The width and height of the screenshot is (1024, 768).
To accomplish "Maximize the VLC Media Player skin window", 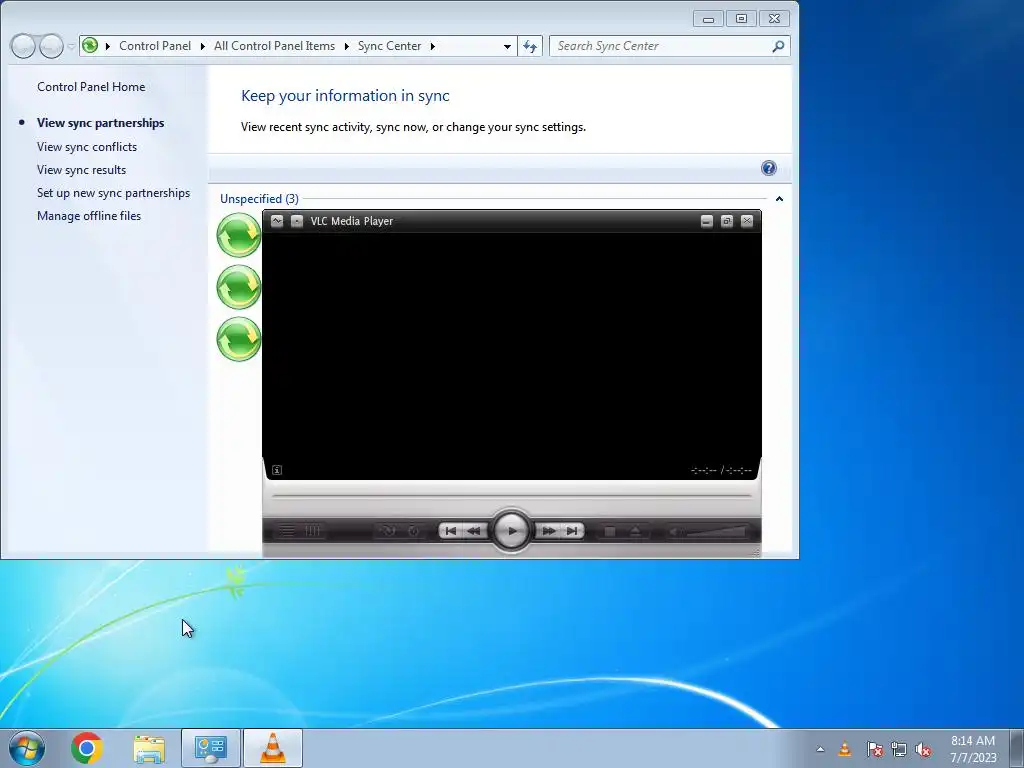I will 727,221.
